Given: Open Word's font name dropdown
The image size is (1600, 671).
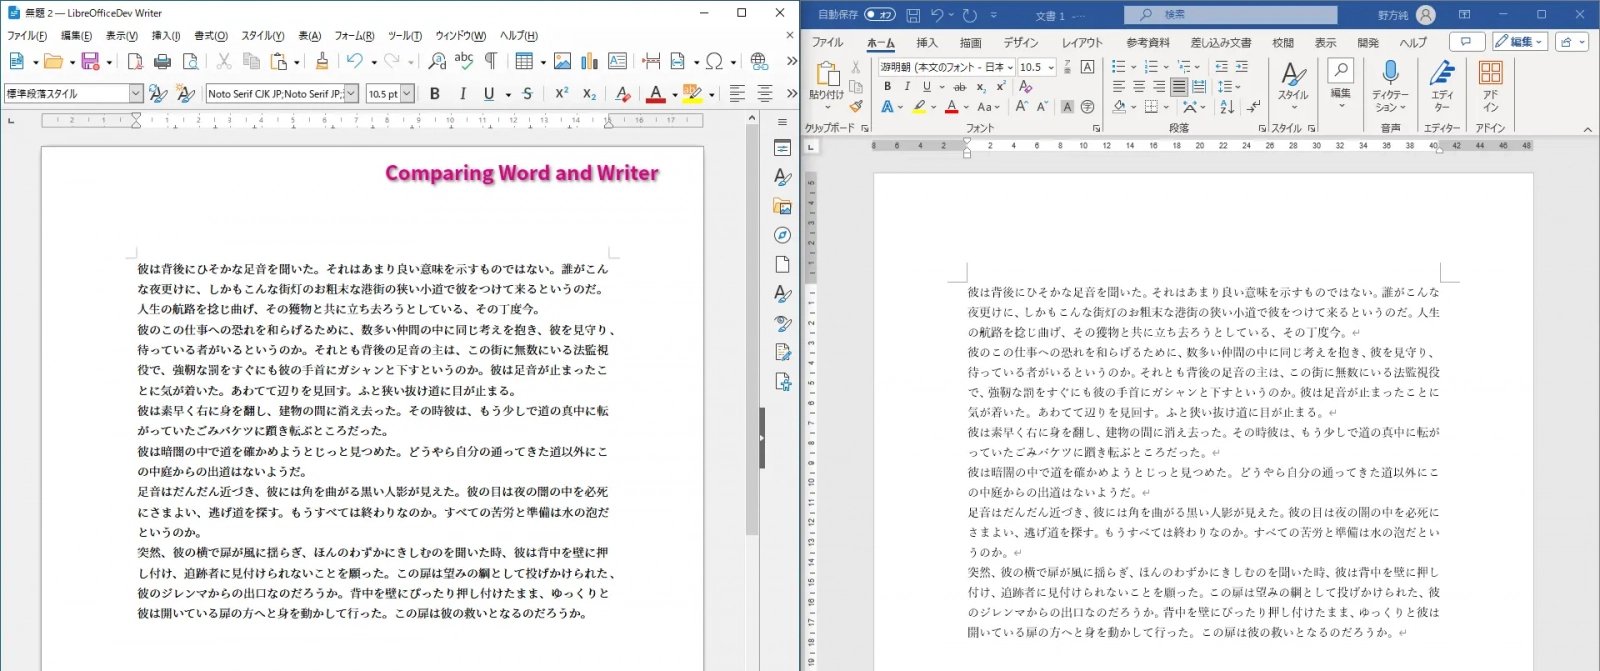Looking at the screenshot, I should click(x=1010, y=67).
